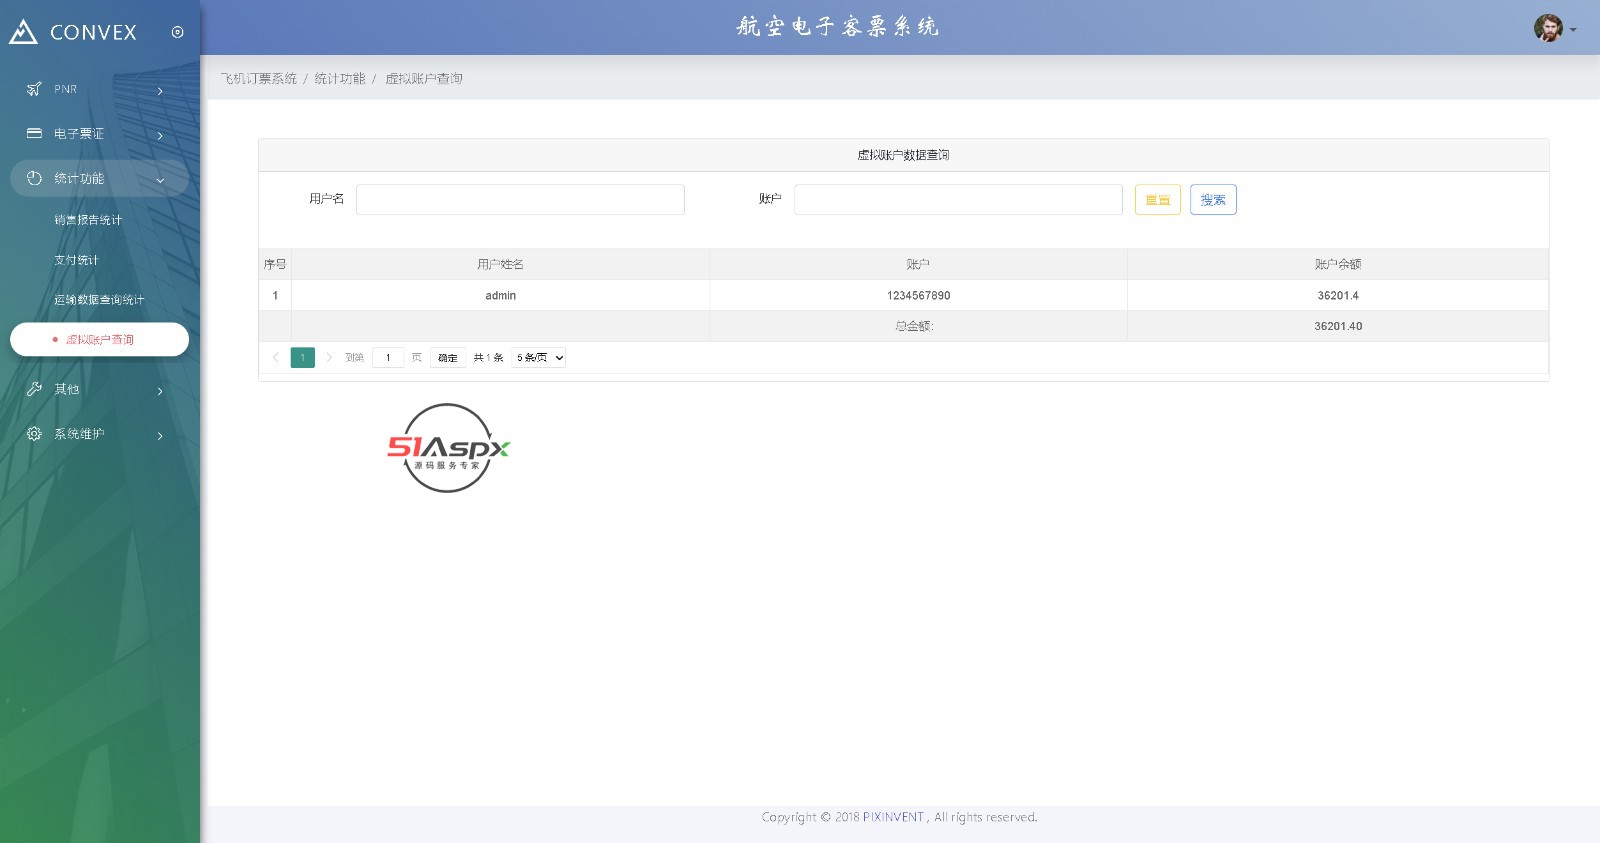Open the 5条/页 page size dropdown

click(539, 357)
